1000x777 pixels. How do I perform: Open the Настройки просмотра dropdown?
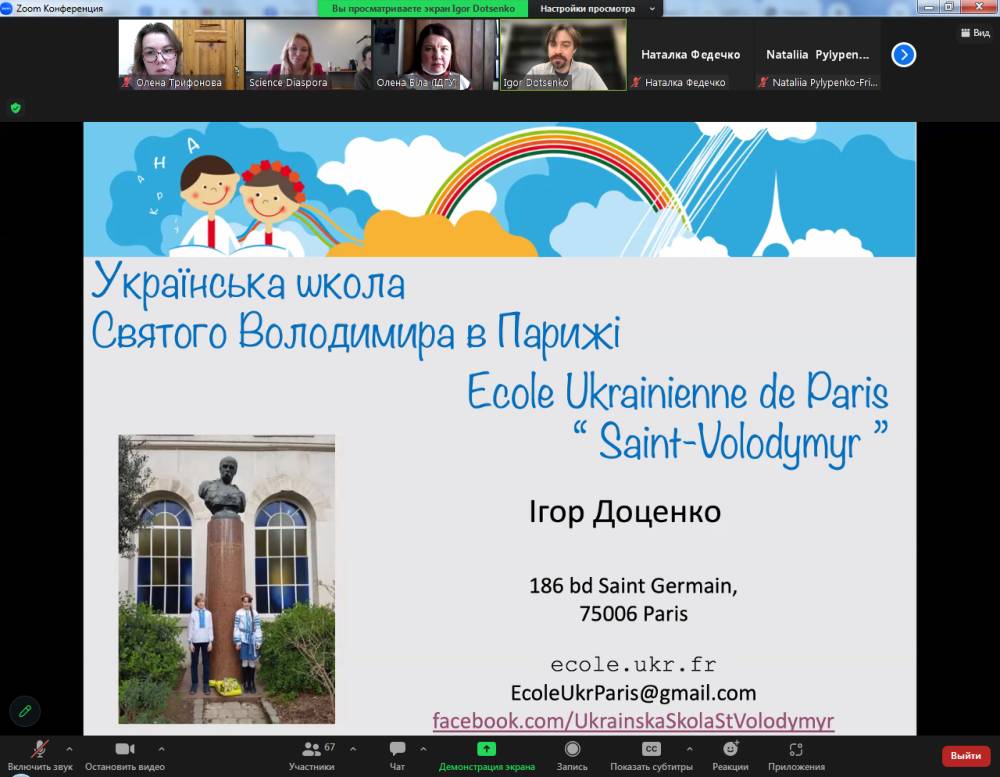point(594,8)
